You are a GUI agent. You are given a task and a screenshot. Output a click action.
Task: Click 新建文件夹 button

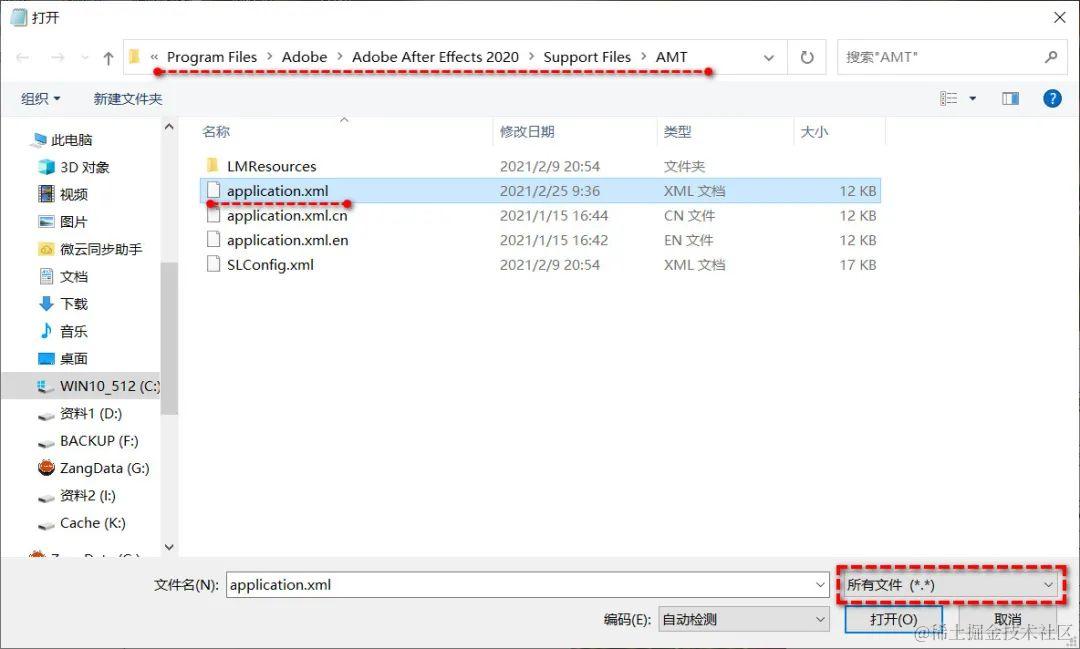tap(127, 99)
